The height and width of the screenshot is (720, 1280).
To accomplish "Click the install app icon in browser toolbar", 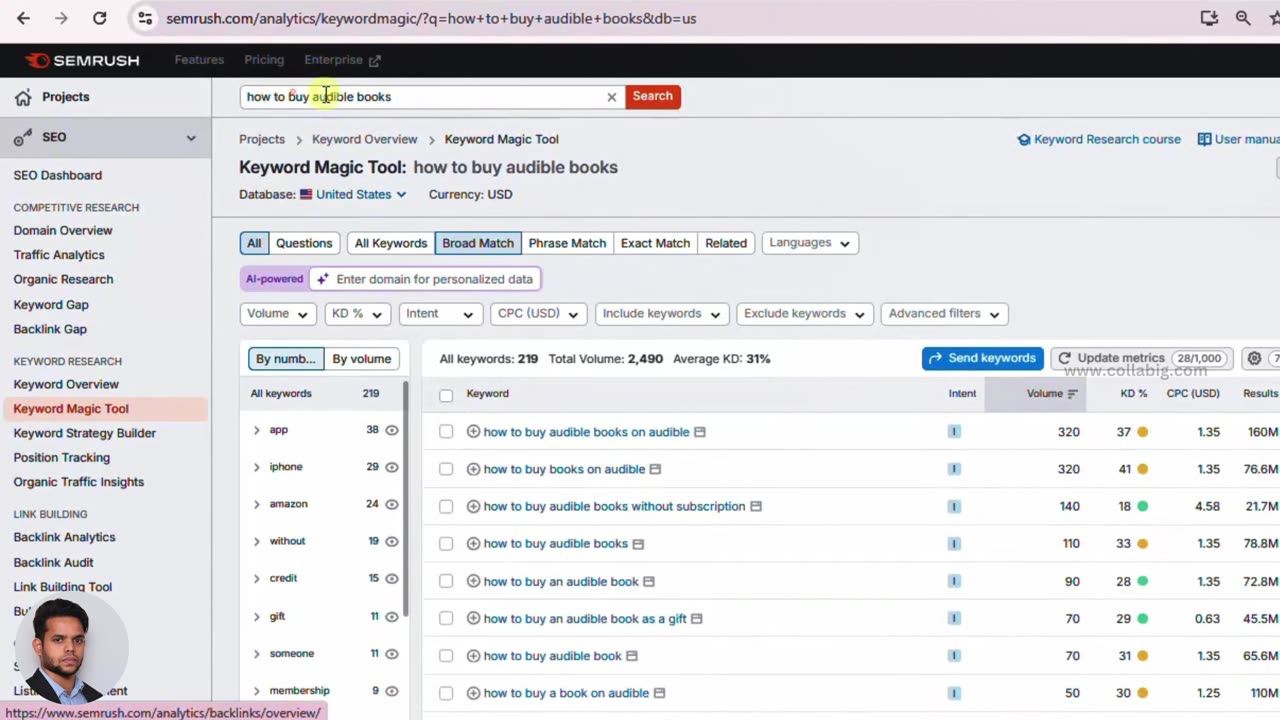I will coord(1209,18).
